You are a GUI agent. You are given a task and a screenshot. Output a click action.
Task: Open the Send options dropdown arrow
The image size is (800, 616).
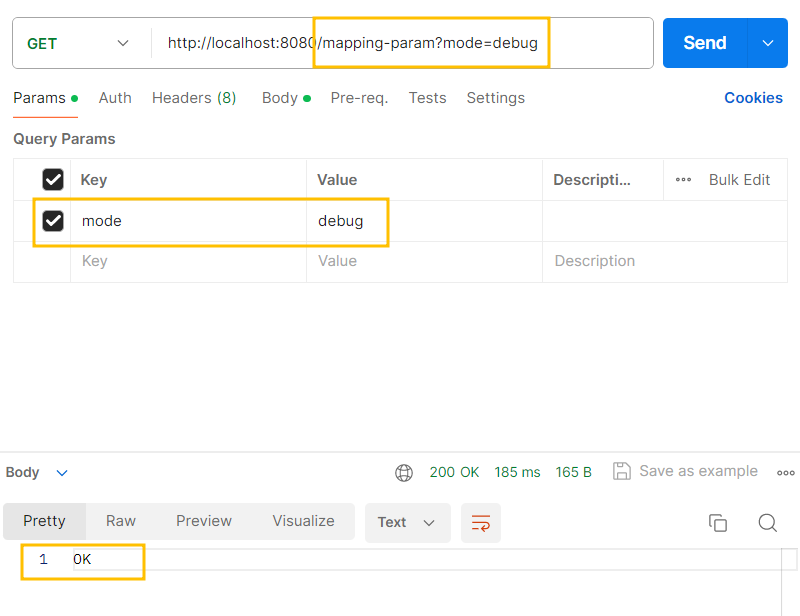[x=768, y=43]
